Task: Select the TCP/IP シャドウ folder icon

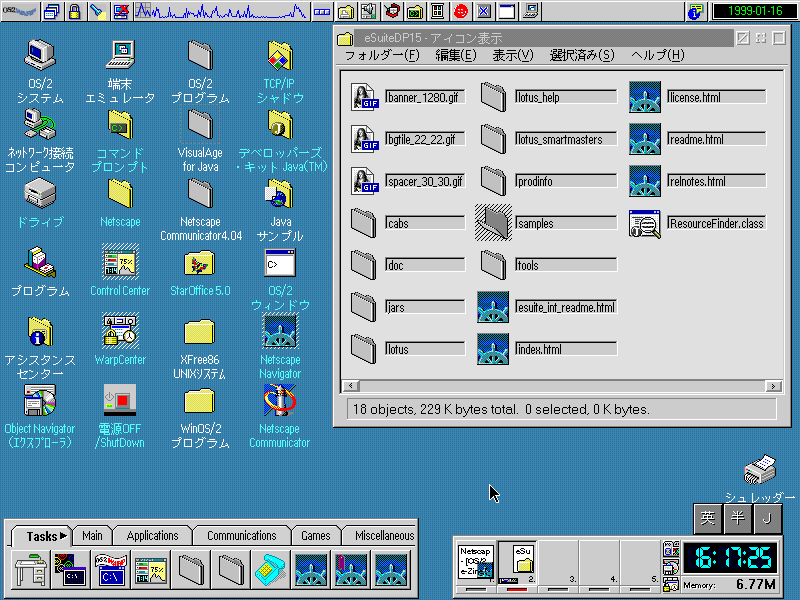Action: point(280,56)
